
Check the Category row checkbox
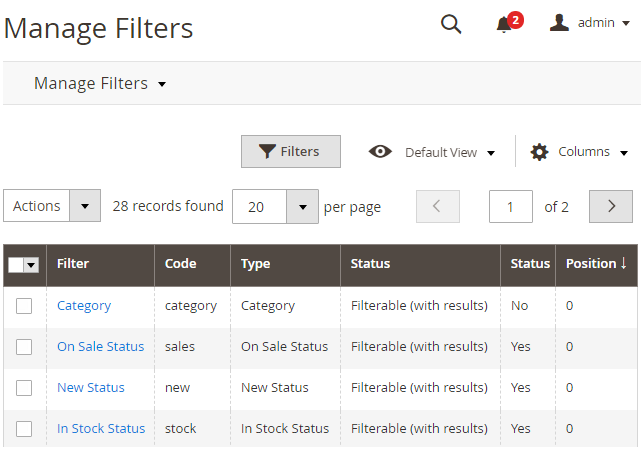click(x=24, y=306)
